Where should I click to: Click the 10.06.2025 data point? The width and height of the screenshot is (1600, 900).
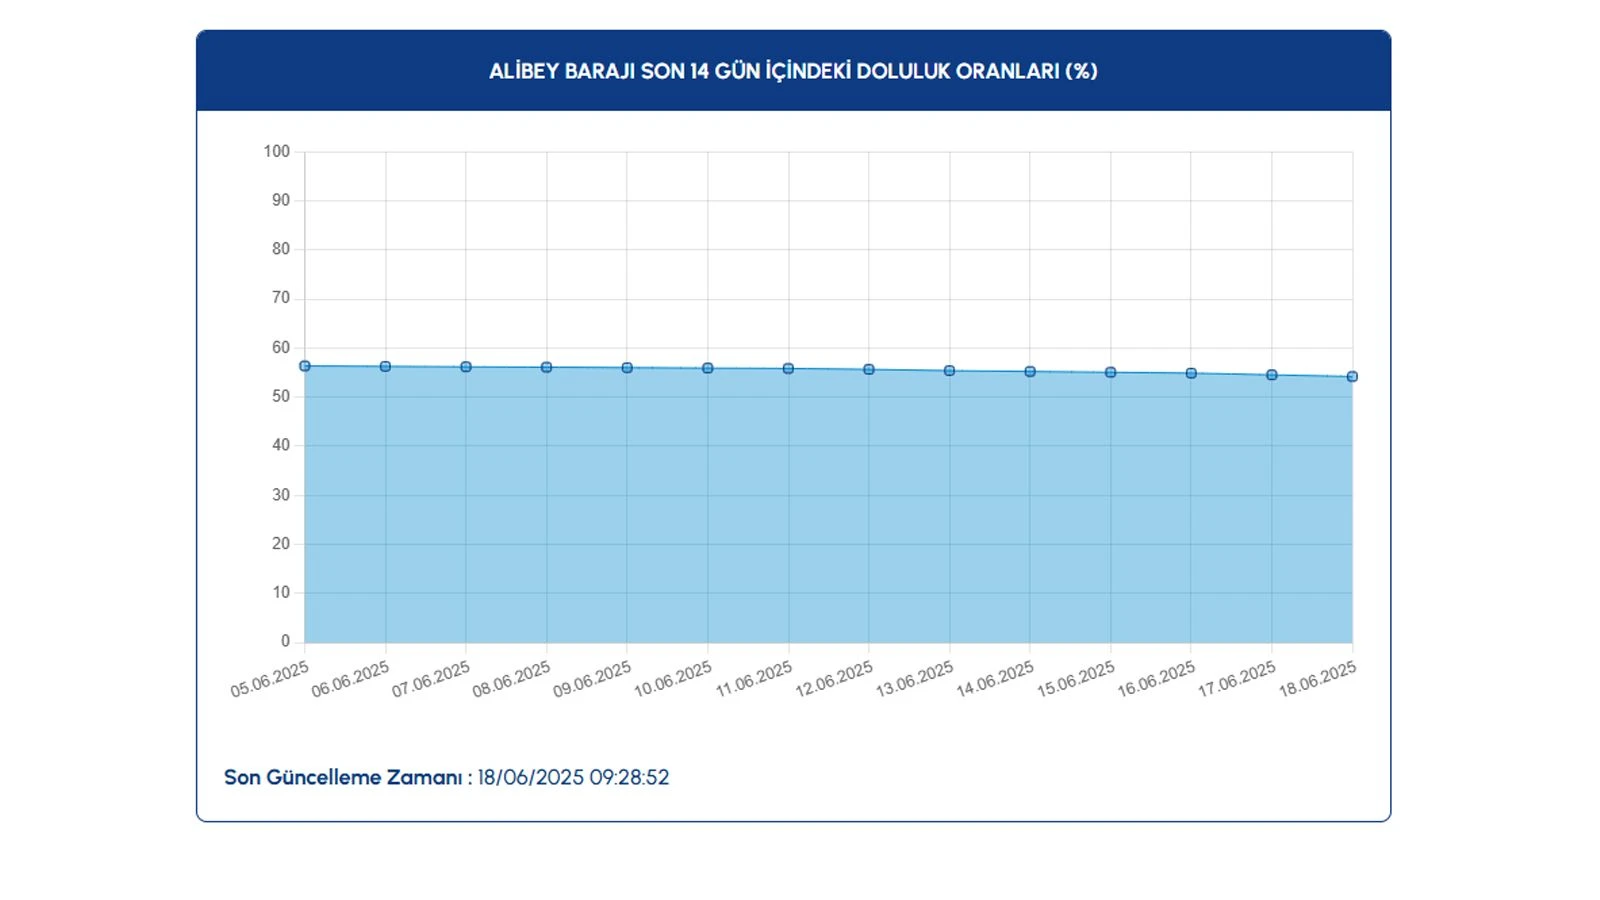point(708,368)
